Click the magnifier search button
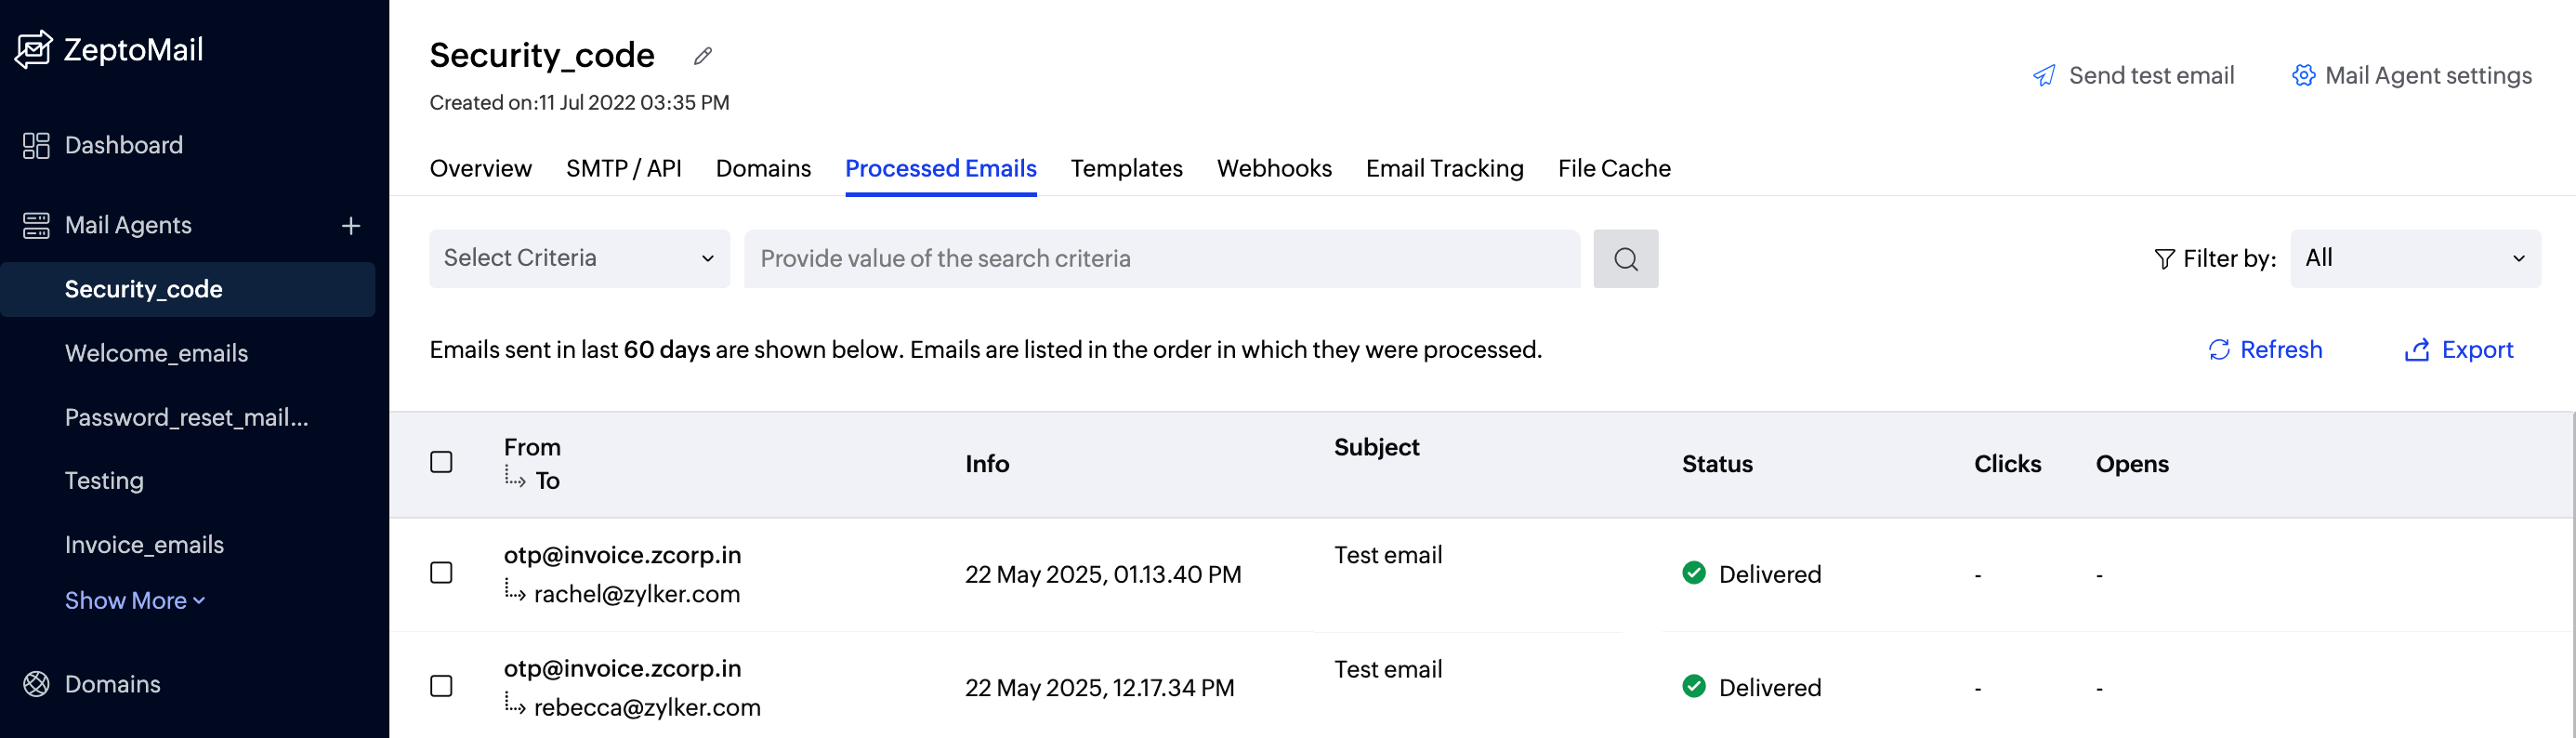Image resolution: width=2576 pixels, height=738 pixels. pyautogui.click(x=1625, y=259)
